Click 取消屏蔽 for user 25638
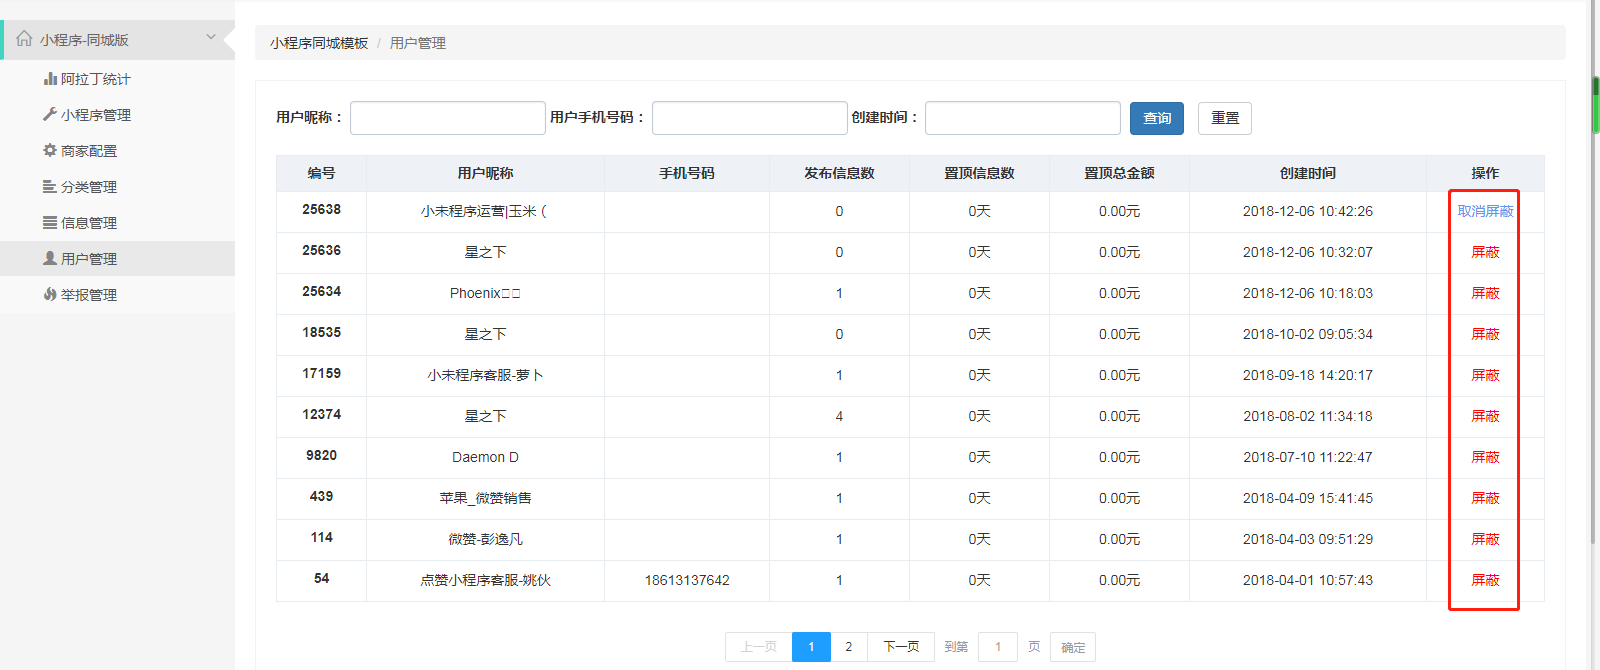This screenshot has width=1600, height=670. pos(1485,211)
